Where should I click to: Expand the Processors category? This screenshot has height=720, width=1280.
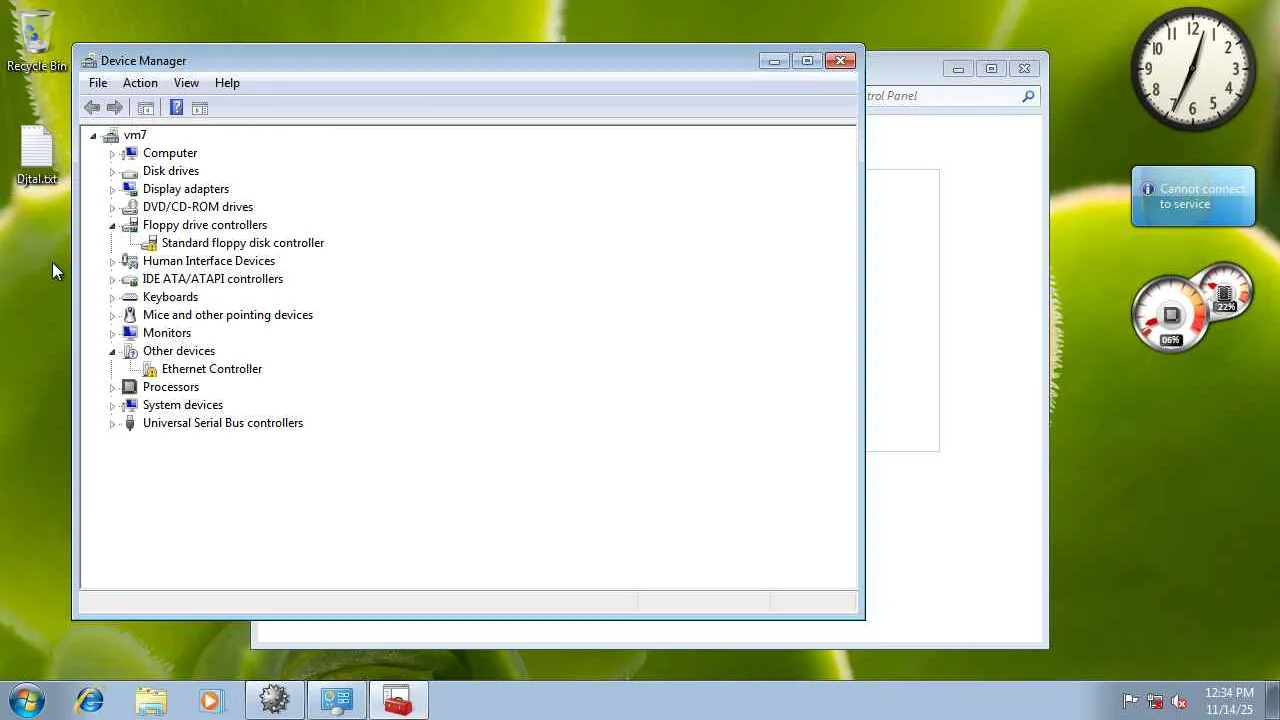112,388
